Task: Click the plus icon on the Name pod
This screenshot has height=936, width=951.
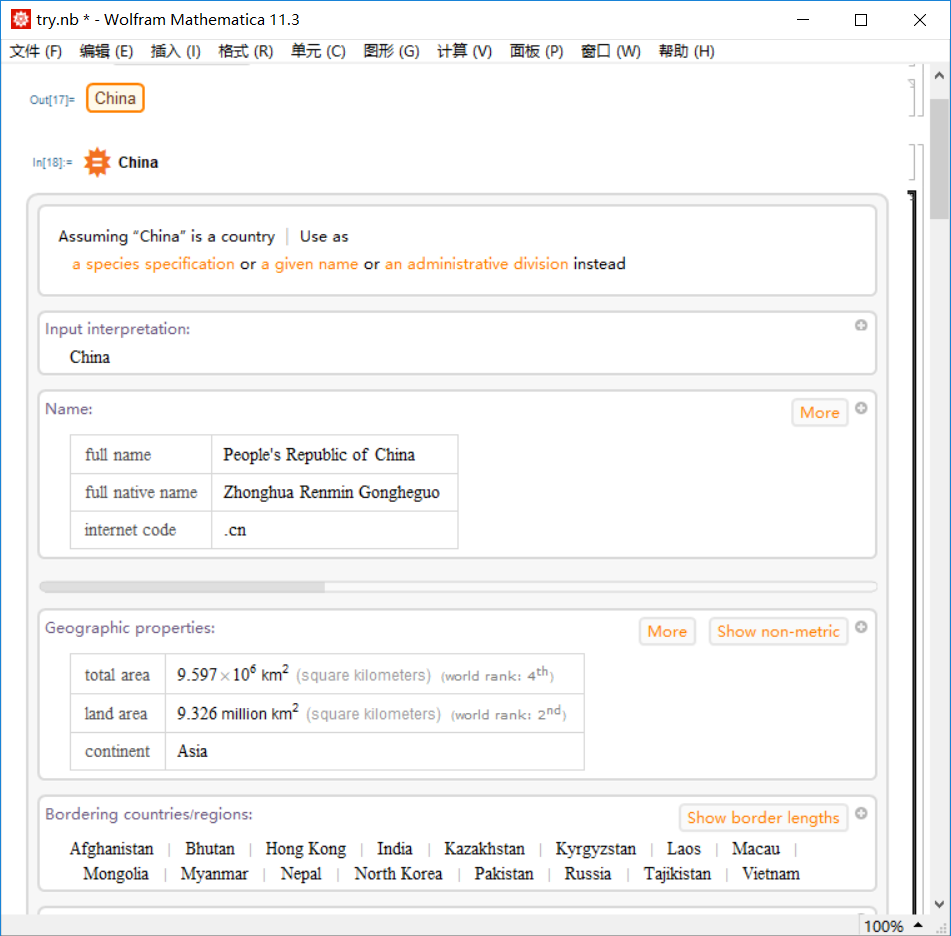Action: pyautogui.click(x=860, y=409)
